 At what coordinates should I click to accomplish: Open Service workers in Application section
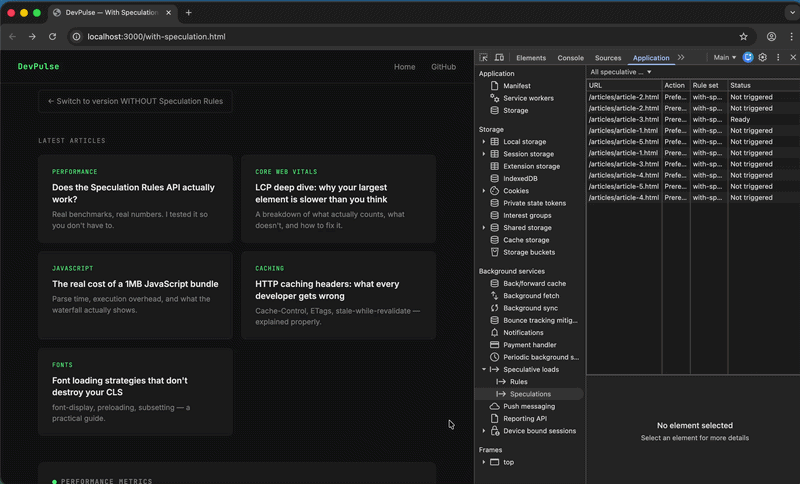point(528,98)
